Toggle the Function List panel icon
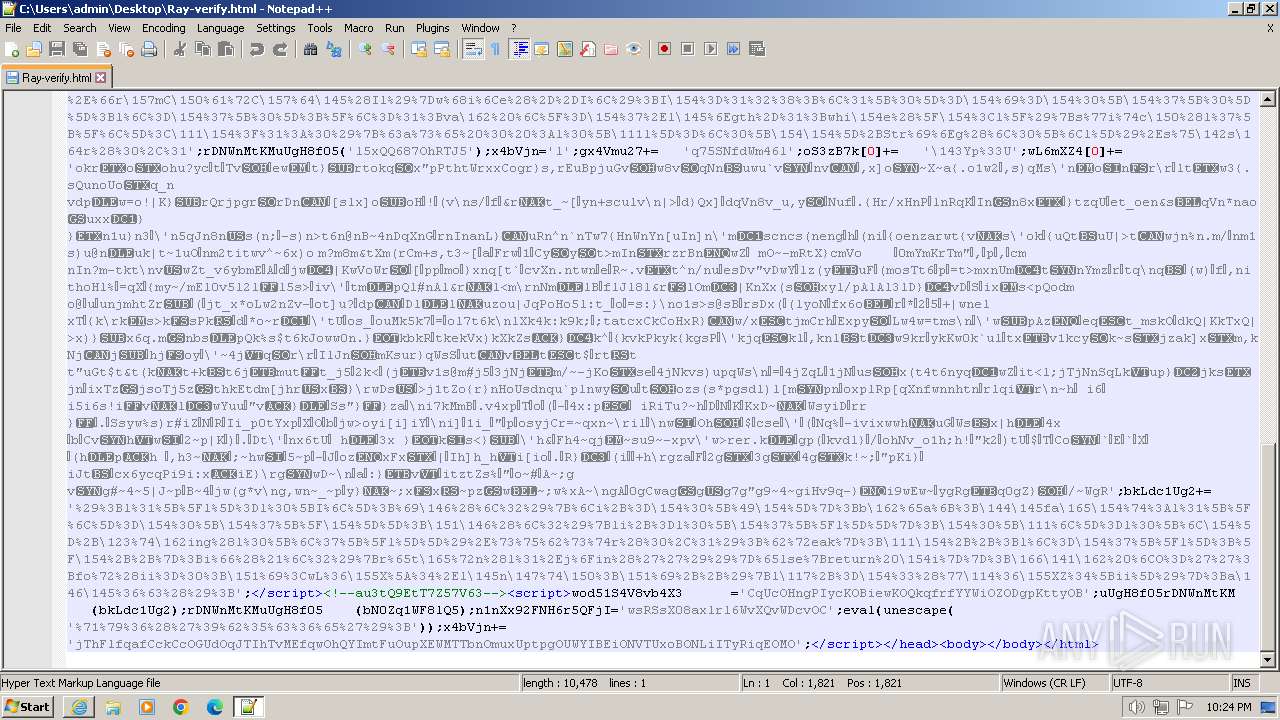This screenshot has width=1280, height=720. (x=588, y=49)
